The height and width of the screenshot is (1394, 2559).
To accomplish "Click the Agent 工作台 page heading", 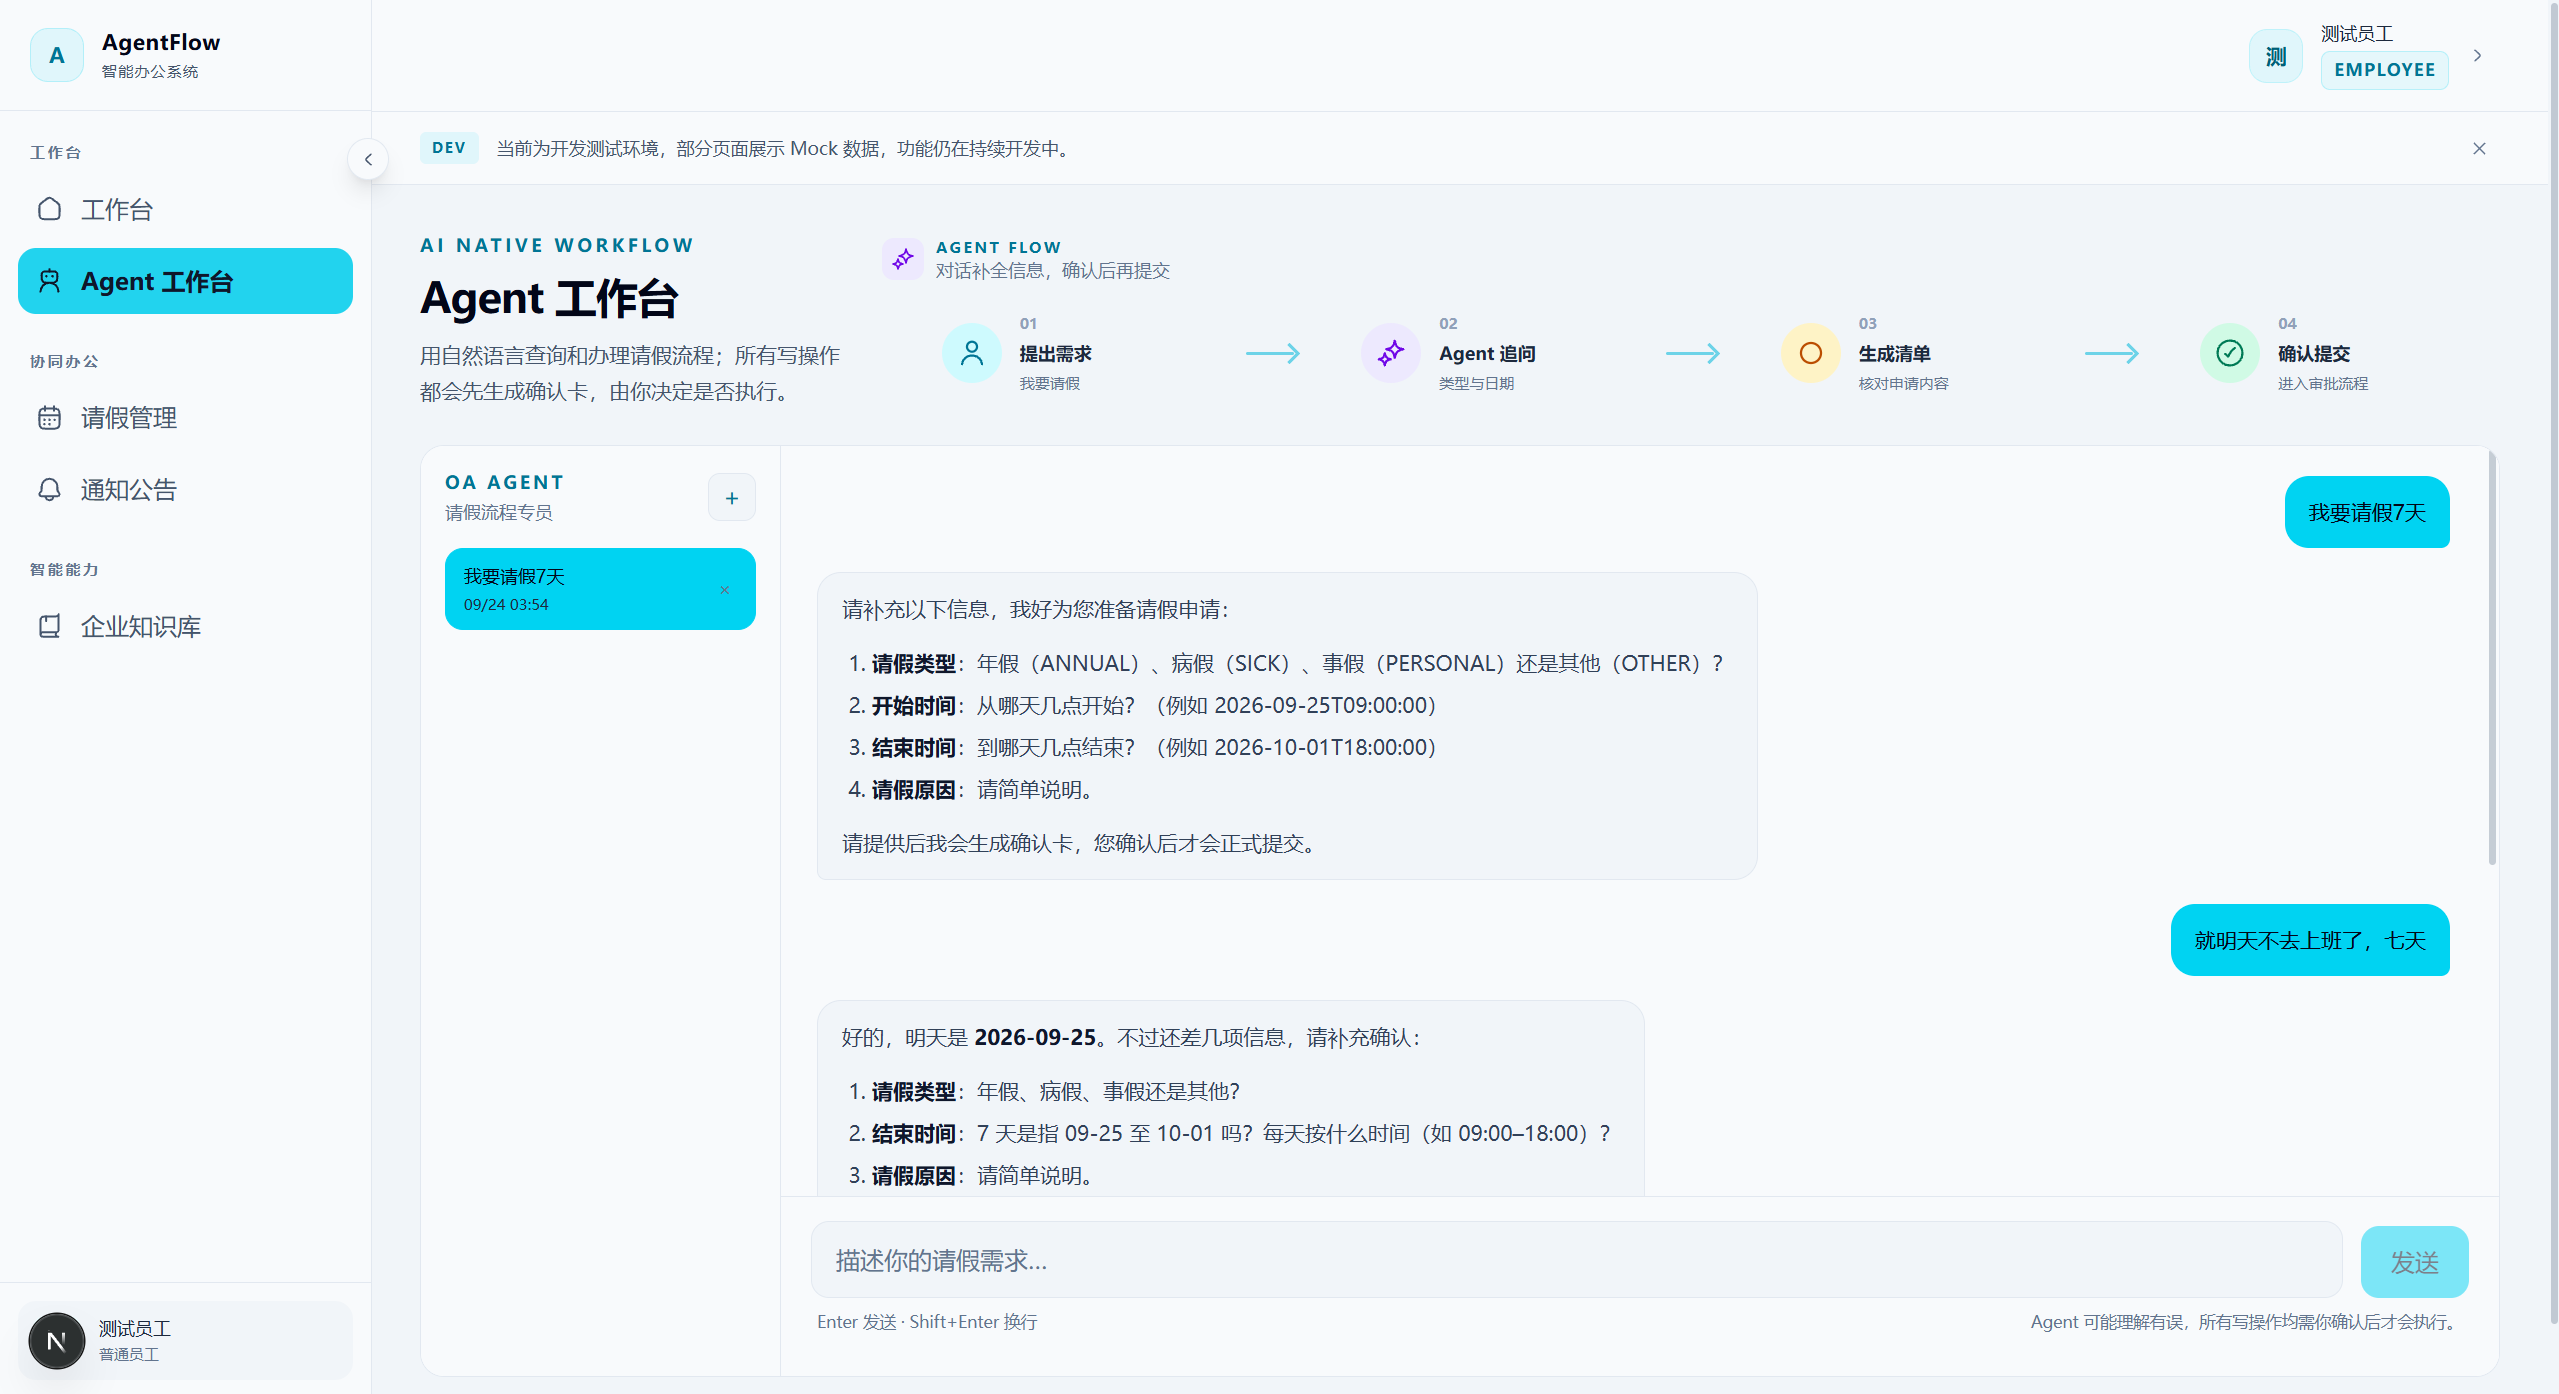I will pyautogui.click(x=549, y=299).
